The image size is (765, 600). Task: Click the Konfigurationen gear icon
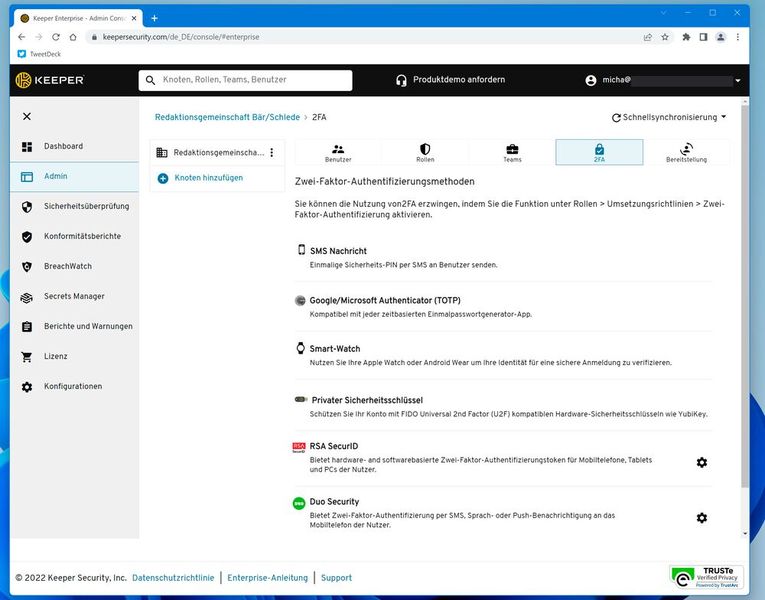coord(27,387)
